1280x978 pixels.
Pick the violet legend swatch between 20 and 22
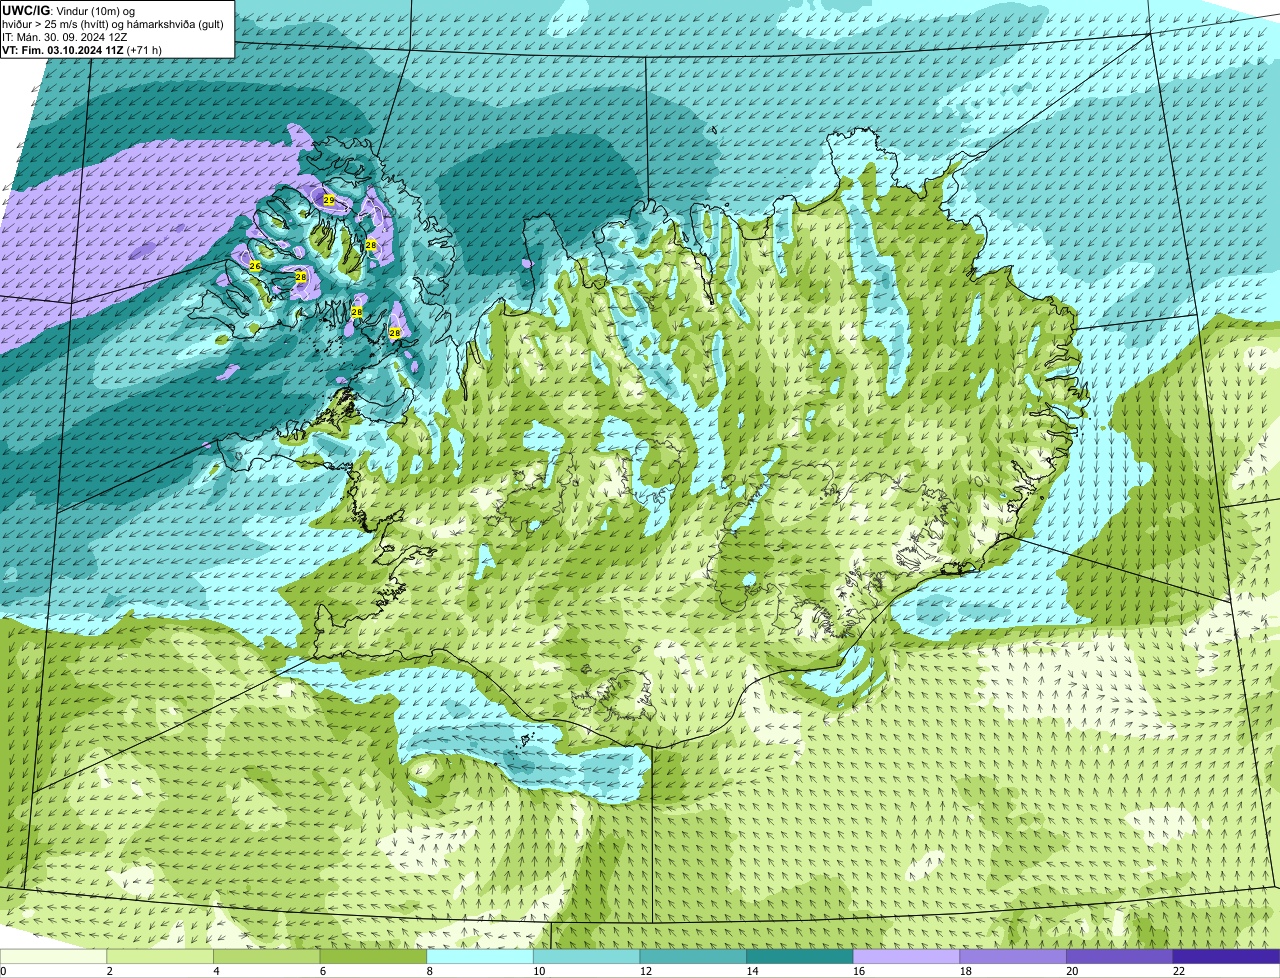pyautogui.click(x=1120, y=956)
